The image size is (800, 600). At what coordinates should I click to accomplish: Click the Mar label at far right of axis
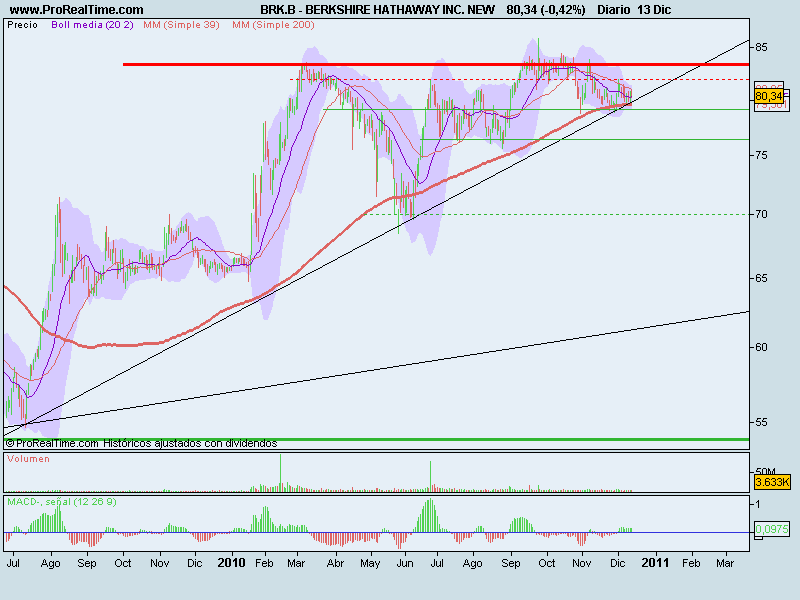click(x=725, y=563)
